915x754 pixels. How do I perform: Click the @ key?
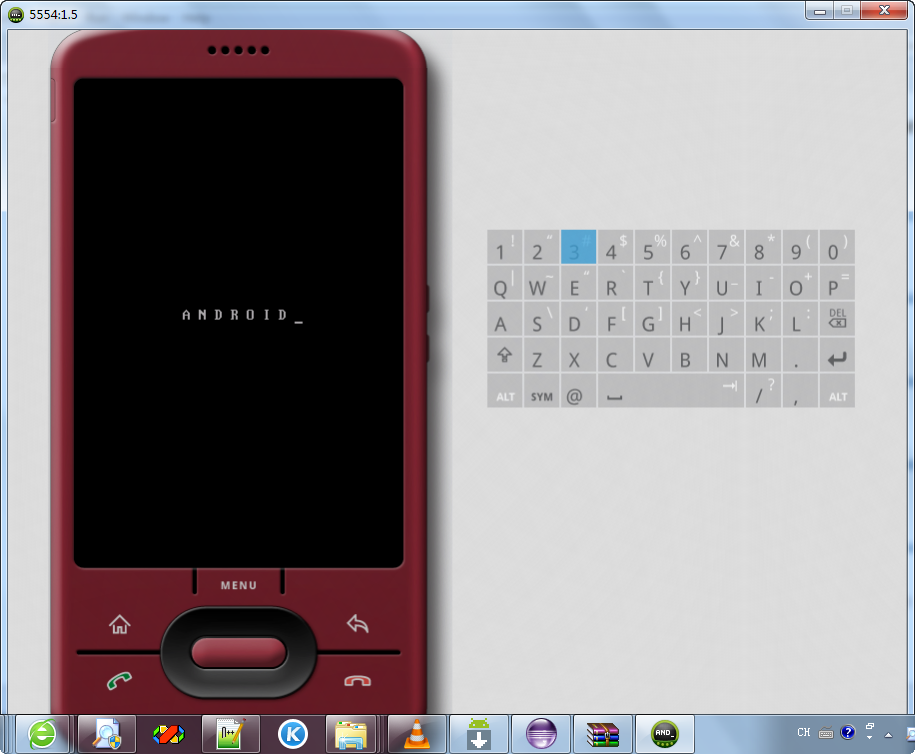tap(578, 391)
